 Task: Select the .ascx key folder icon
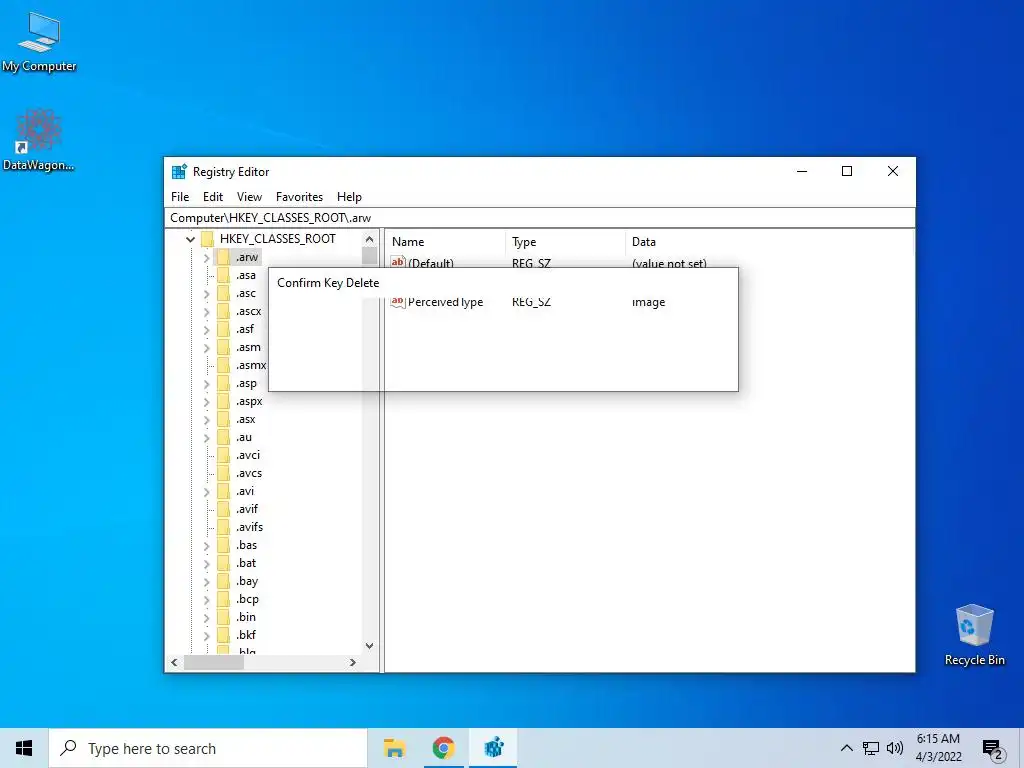pos(223,312)
